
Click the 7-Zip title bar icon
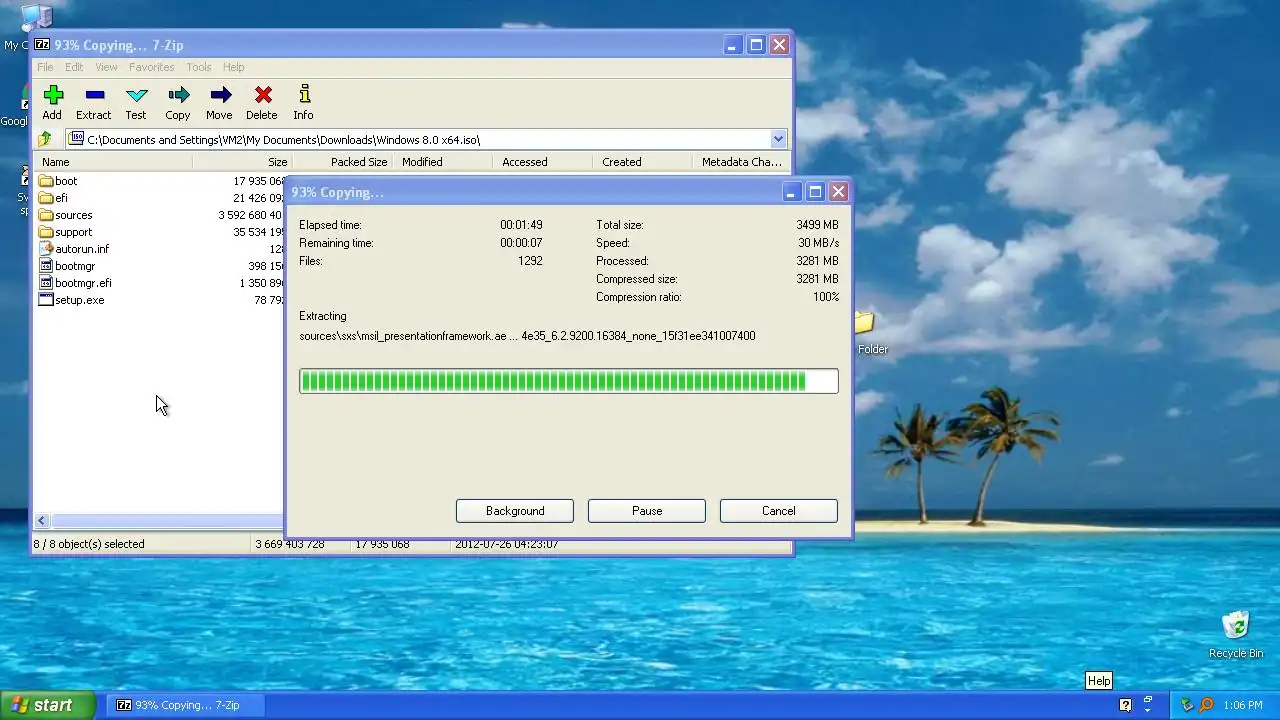42,45
